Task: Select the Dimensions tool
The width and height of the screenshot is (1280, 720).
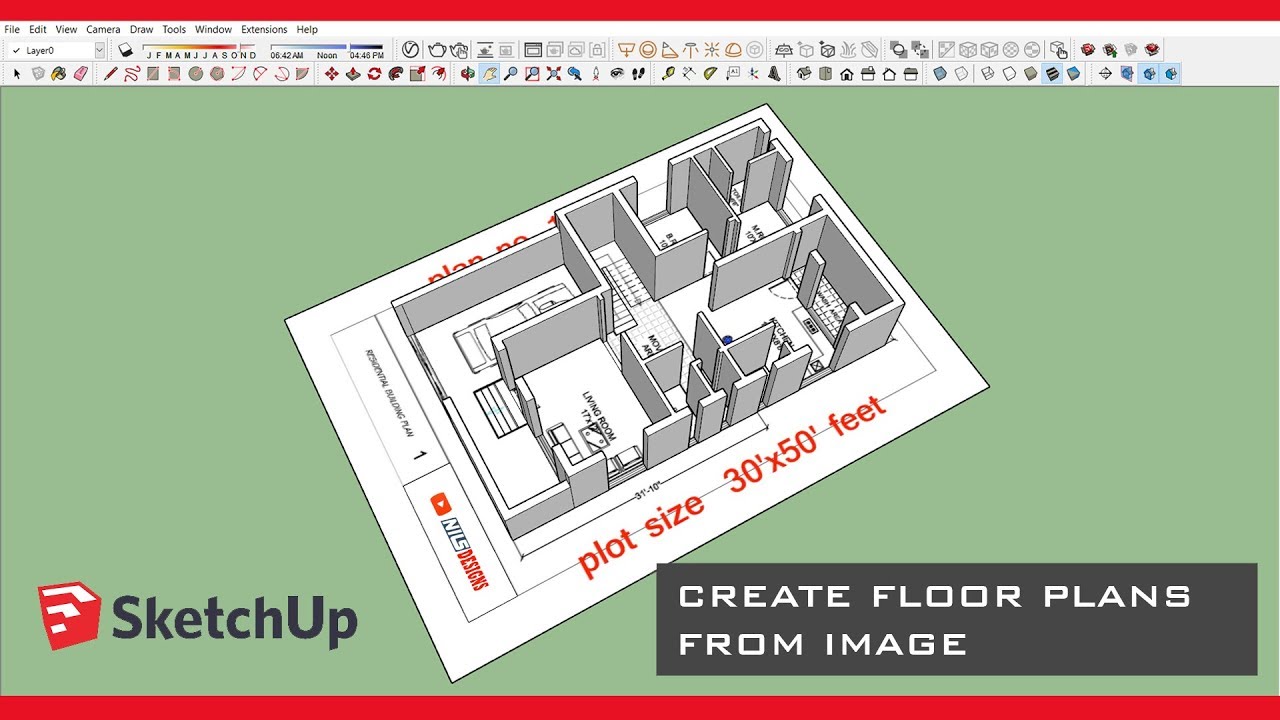Action: (689, 74)
